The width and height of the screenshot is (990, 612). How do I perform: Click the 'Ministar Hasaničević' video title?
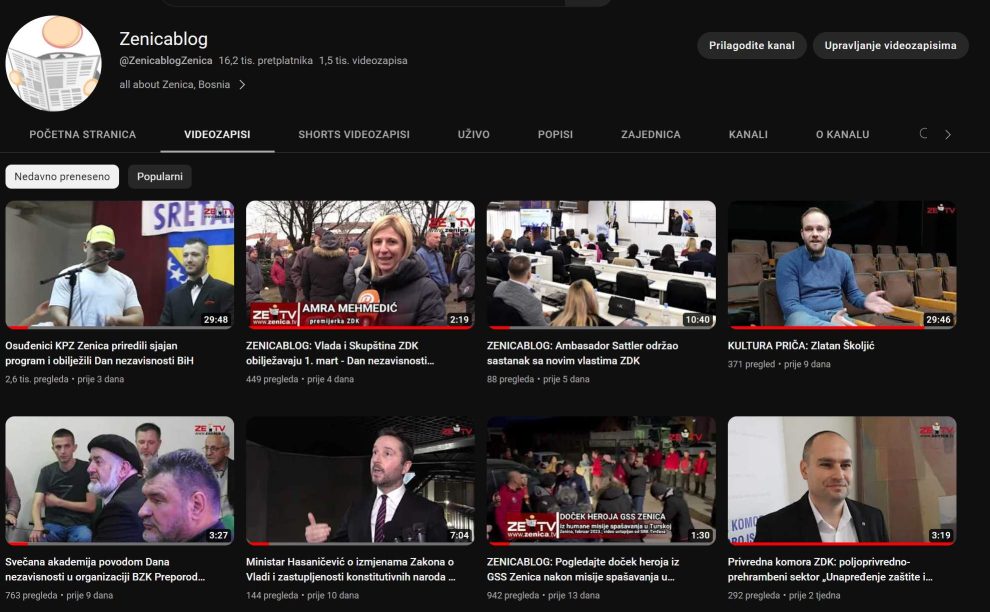(350, 568)
